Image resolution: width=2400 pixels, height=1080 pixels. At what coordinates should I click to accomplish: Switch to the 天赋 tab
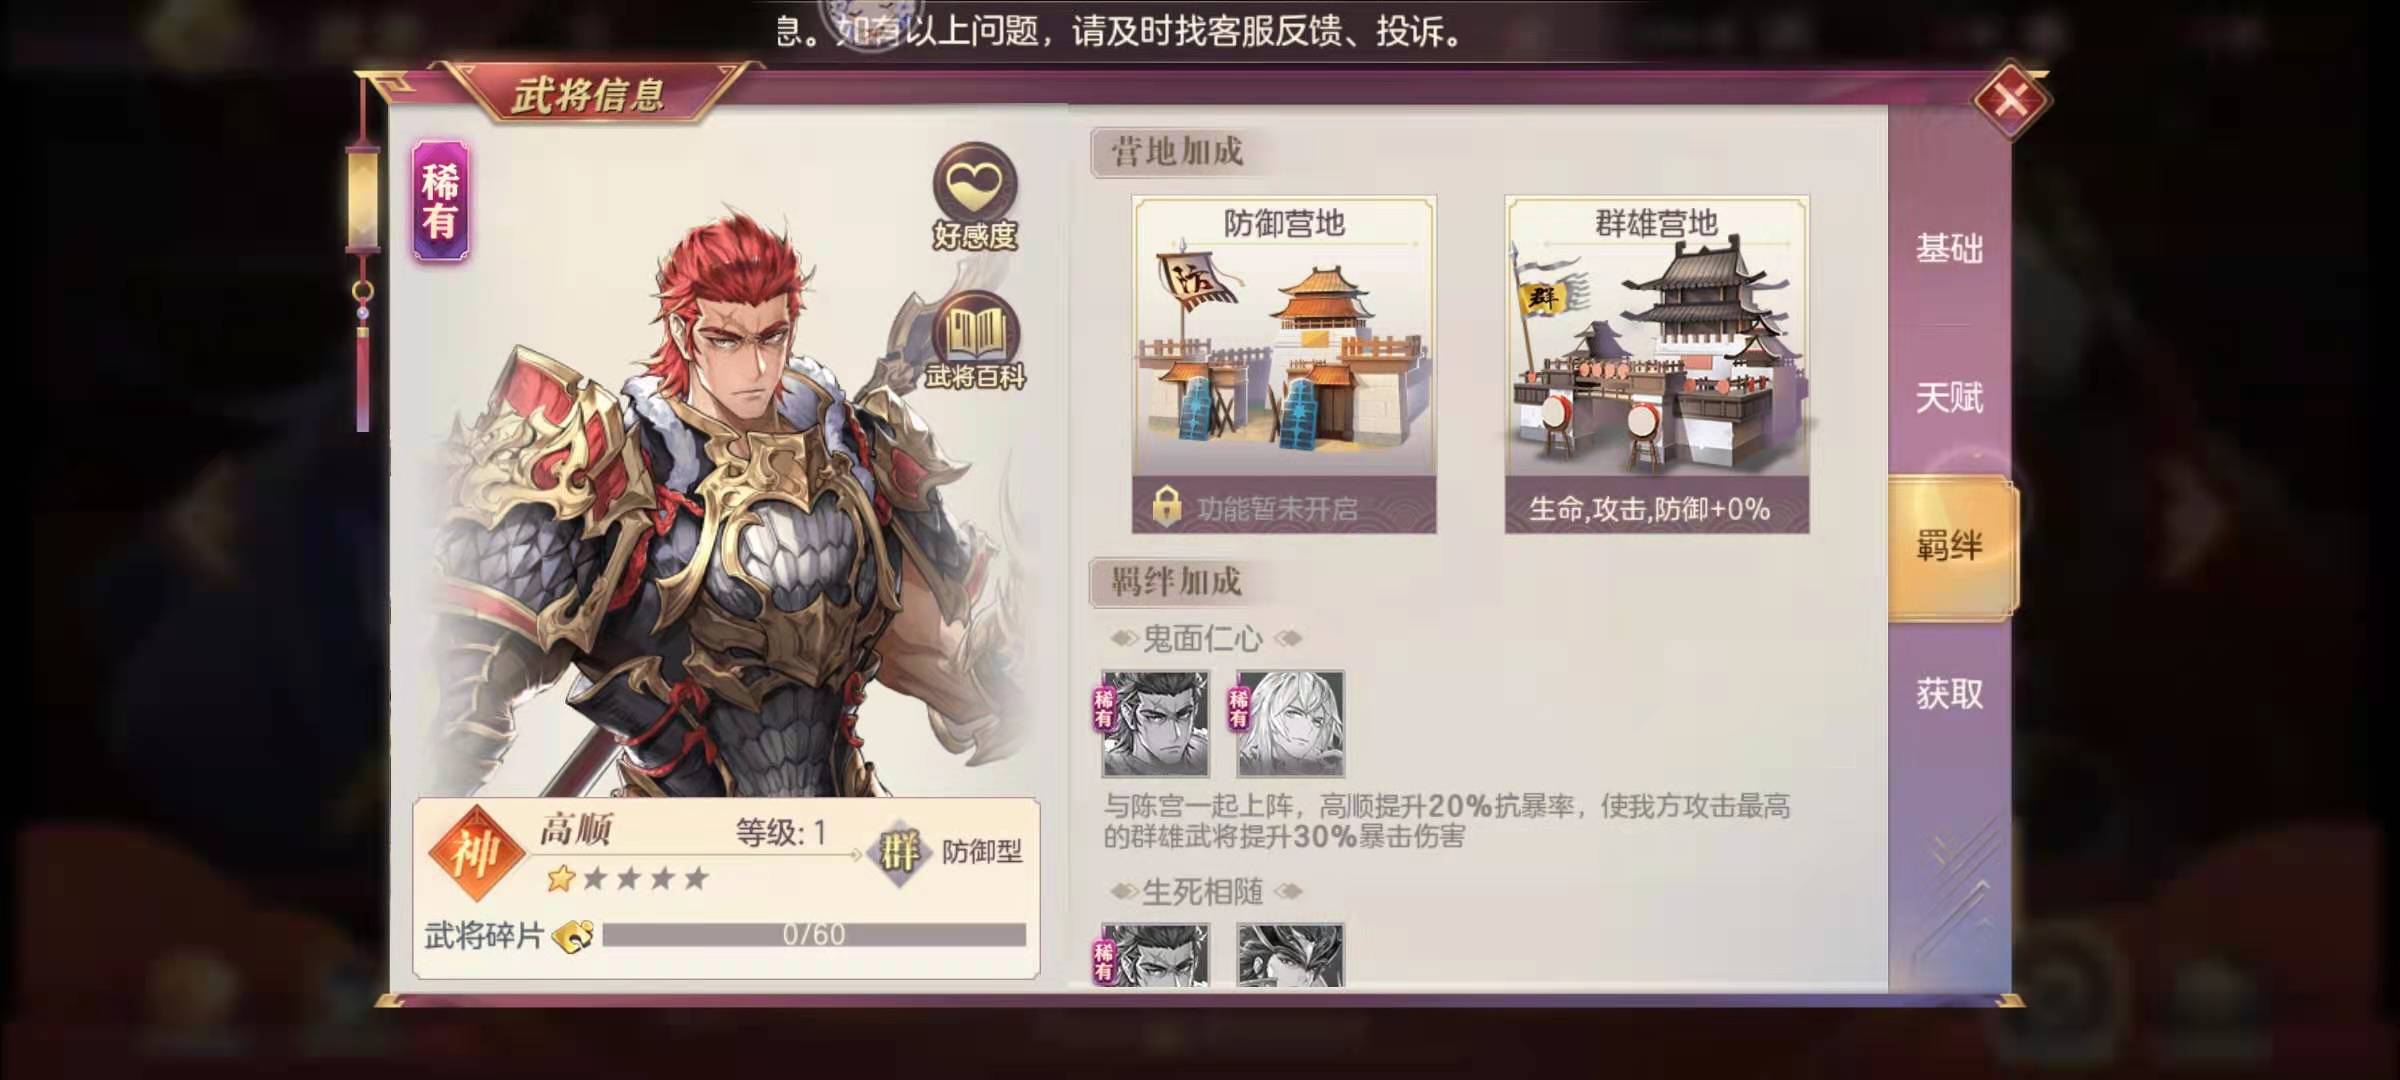pyautogui.click(x=1949, y=397)
